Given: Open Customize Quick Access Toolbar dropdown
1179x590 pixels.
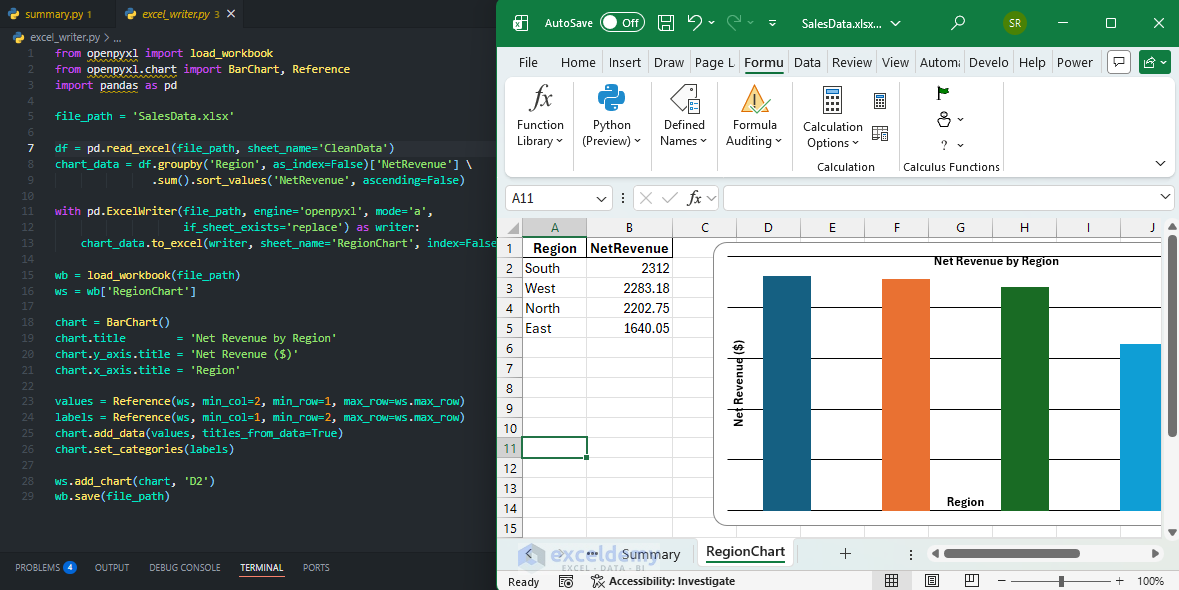Looking at the screenshot, I should [772, 23].
